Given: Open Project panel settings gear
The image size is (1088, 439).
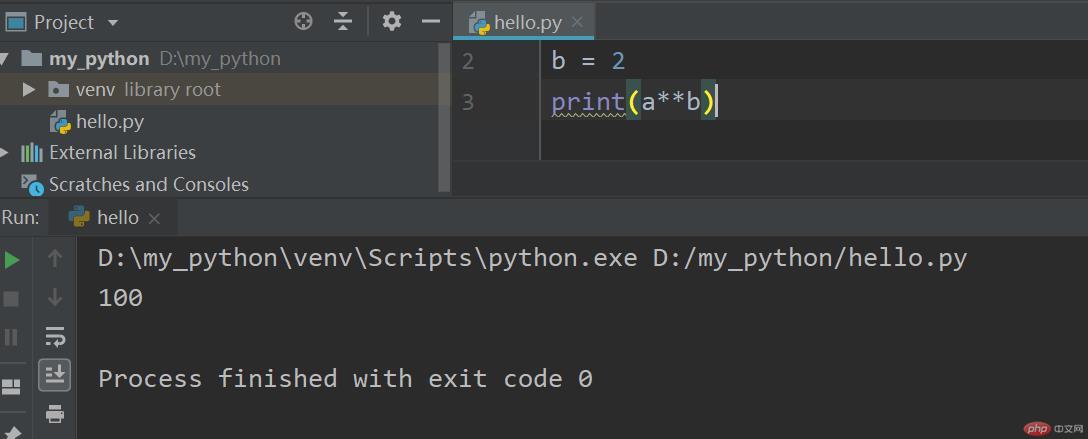Looking at the screenshot, I should click(x=392, y=22).
